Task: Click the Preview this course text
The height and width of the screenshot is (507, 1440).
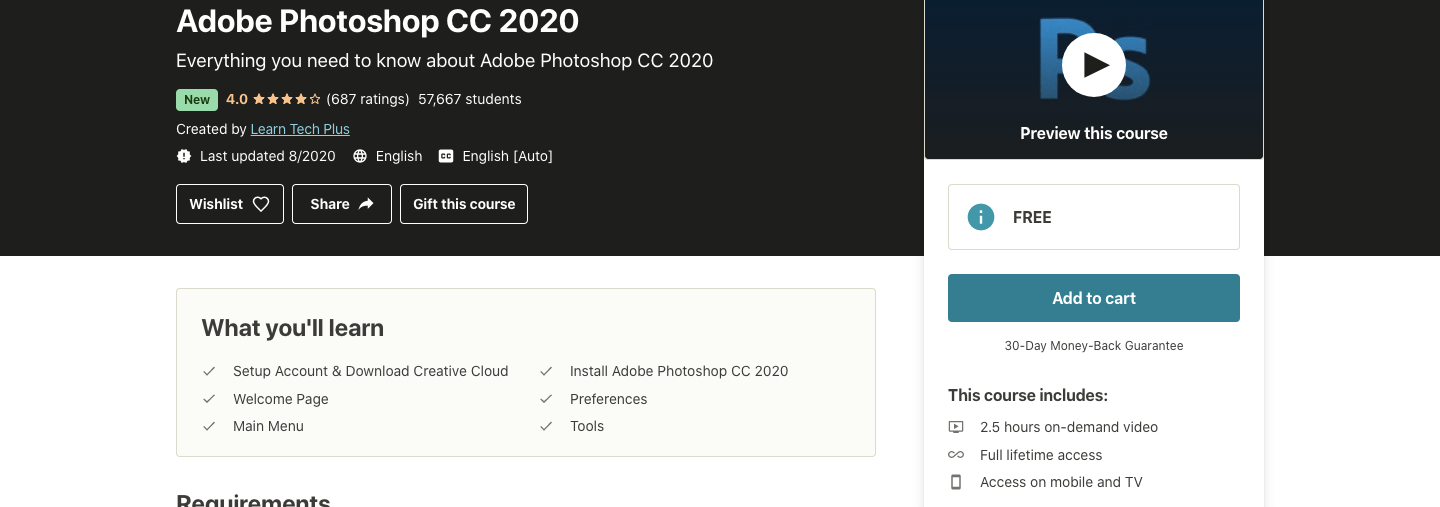Action: pyautogui.click(x=1094, y=133)
